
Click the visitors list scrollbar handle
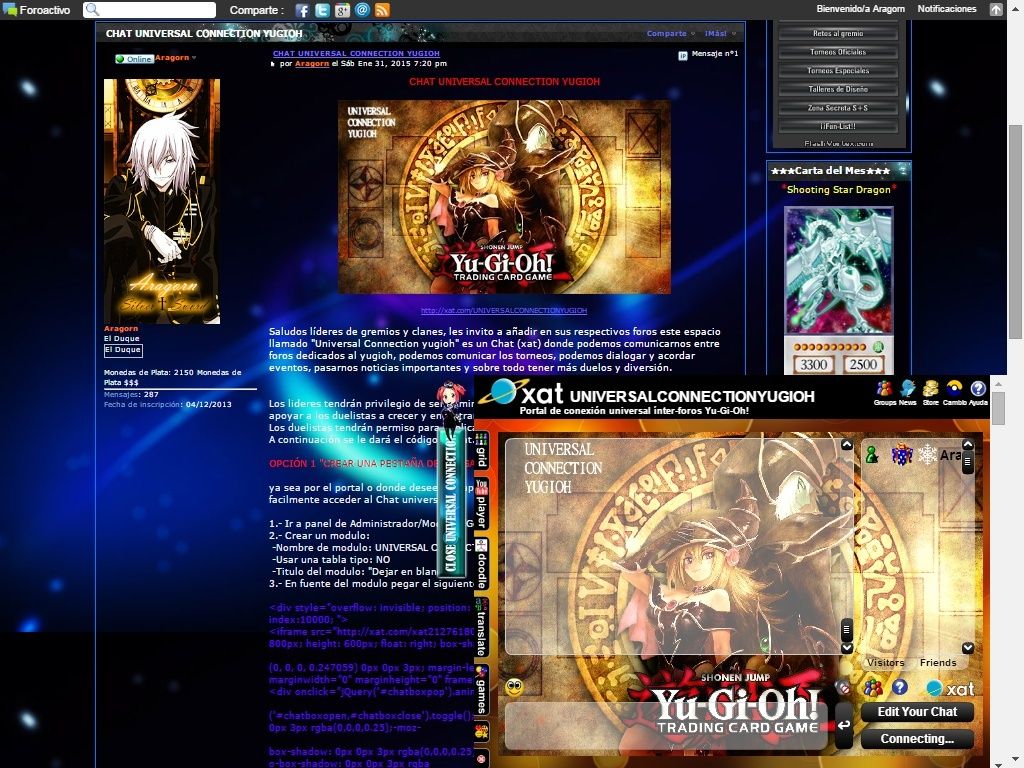pos(968,463)
